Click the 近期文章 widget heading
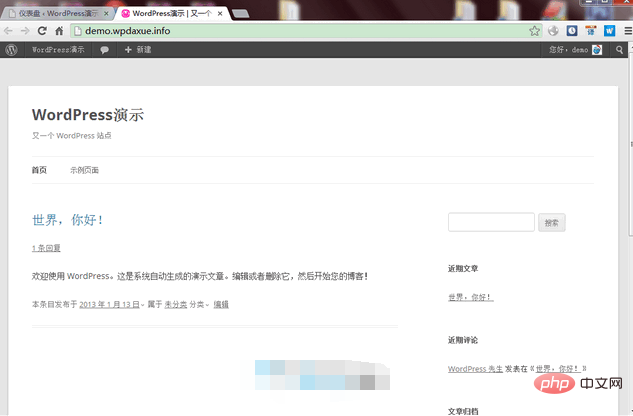 pyautogui.click(x=463, y=269)
